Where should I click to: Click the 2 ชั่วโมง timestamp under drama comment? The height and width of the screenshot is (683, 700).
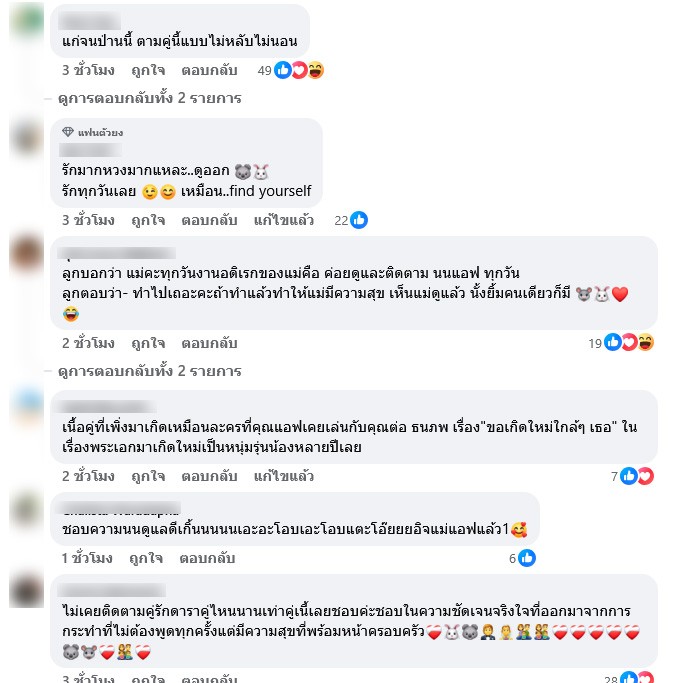[x=88, y=476]
